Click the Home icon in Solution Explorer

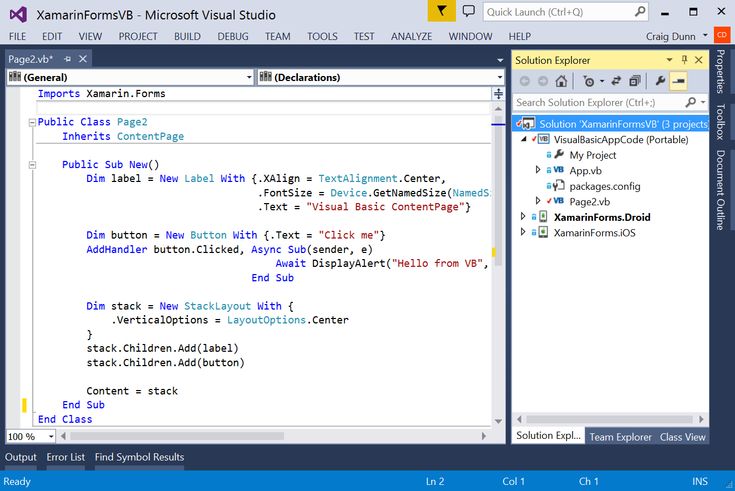pyautogui.click(x=562, y=82)
